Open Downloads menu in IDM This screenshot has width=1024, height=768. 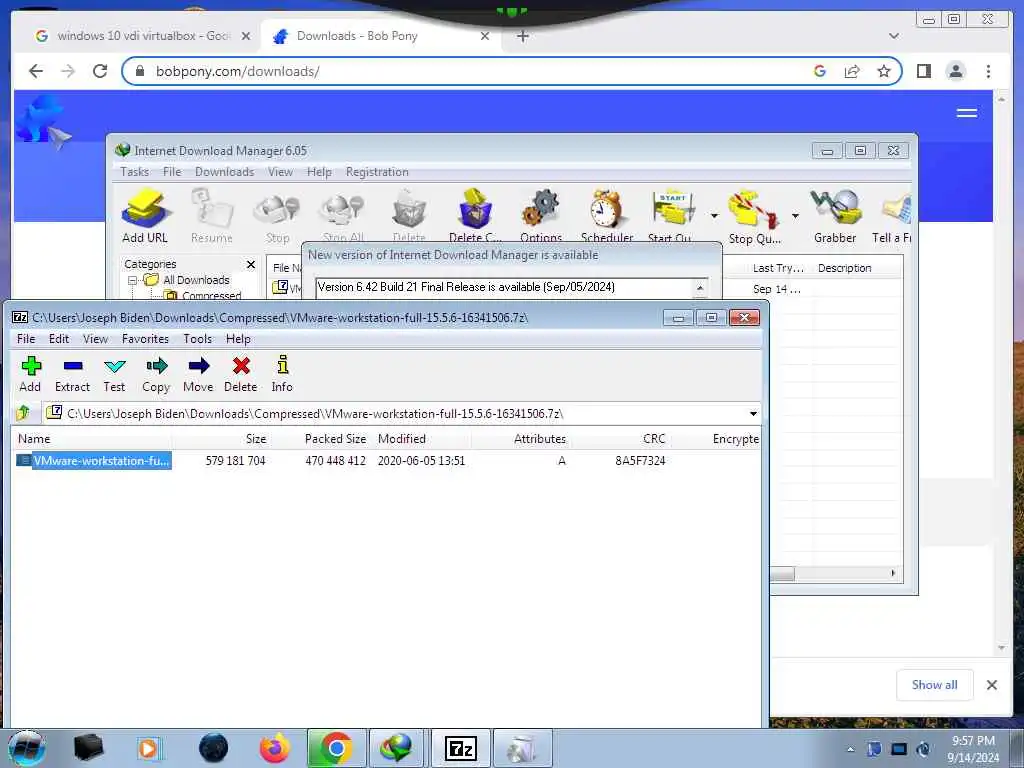(224, 172)
